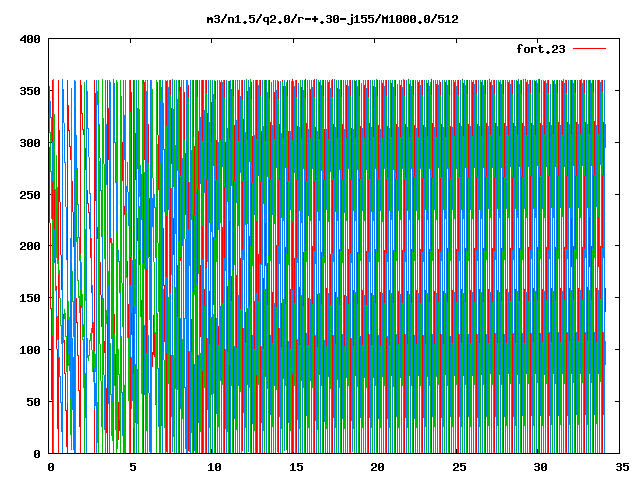
Task: Click the y-axis label 200
Action: [30, 246]
